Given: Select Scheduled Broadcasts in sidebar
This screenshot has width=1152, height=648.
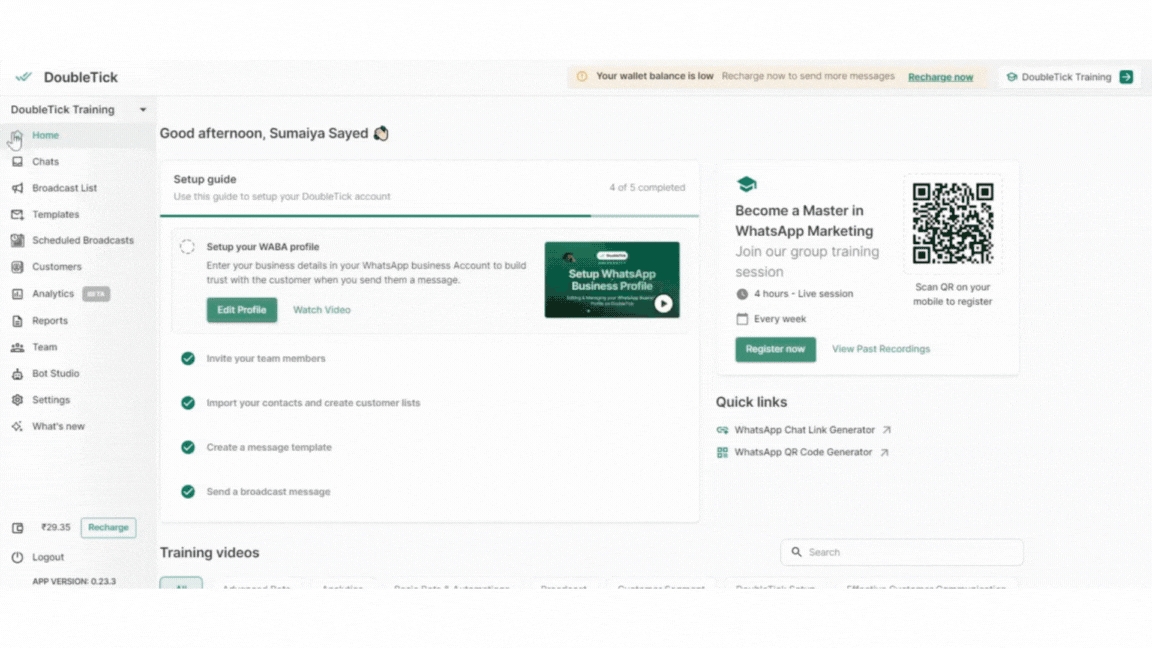Looking at the screenshot, I should (82, 240).
